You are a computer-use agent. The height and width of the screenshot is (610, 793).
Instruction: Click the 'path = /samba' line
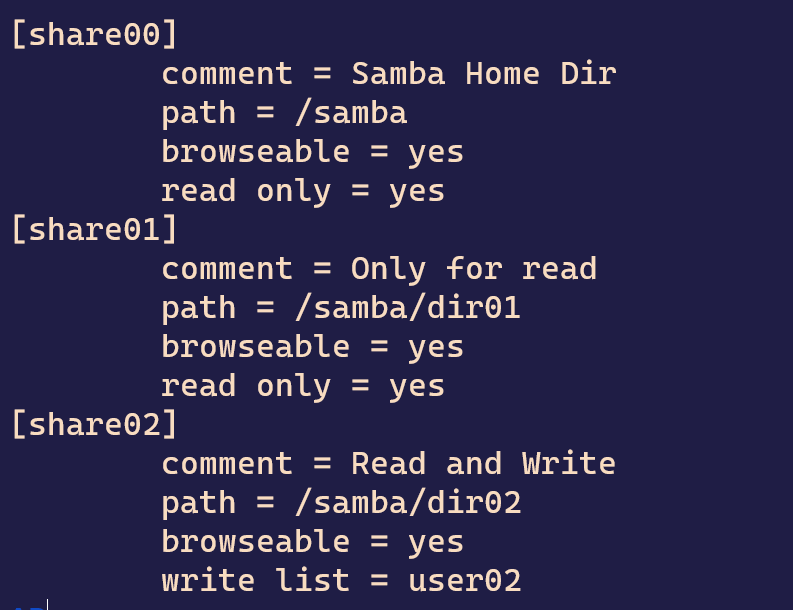coord(284,113)
